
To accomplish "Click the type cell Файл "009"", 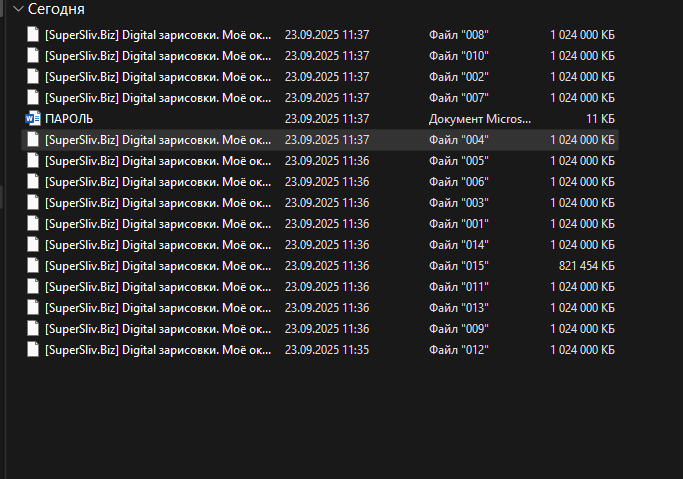I will coord(459,329).
